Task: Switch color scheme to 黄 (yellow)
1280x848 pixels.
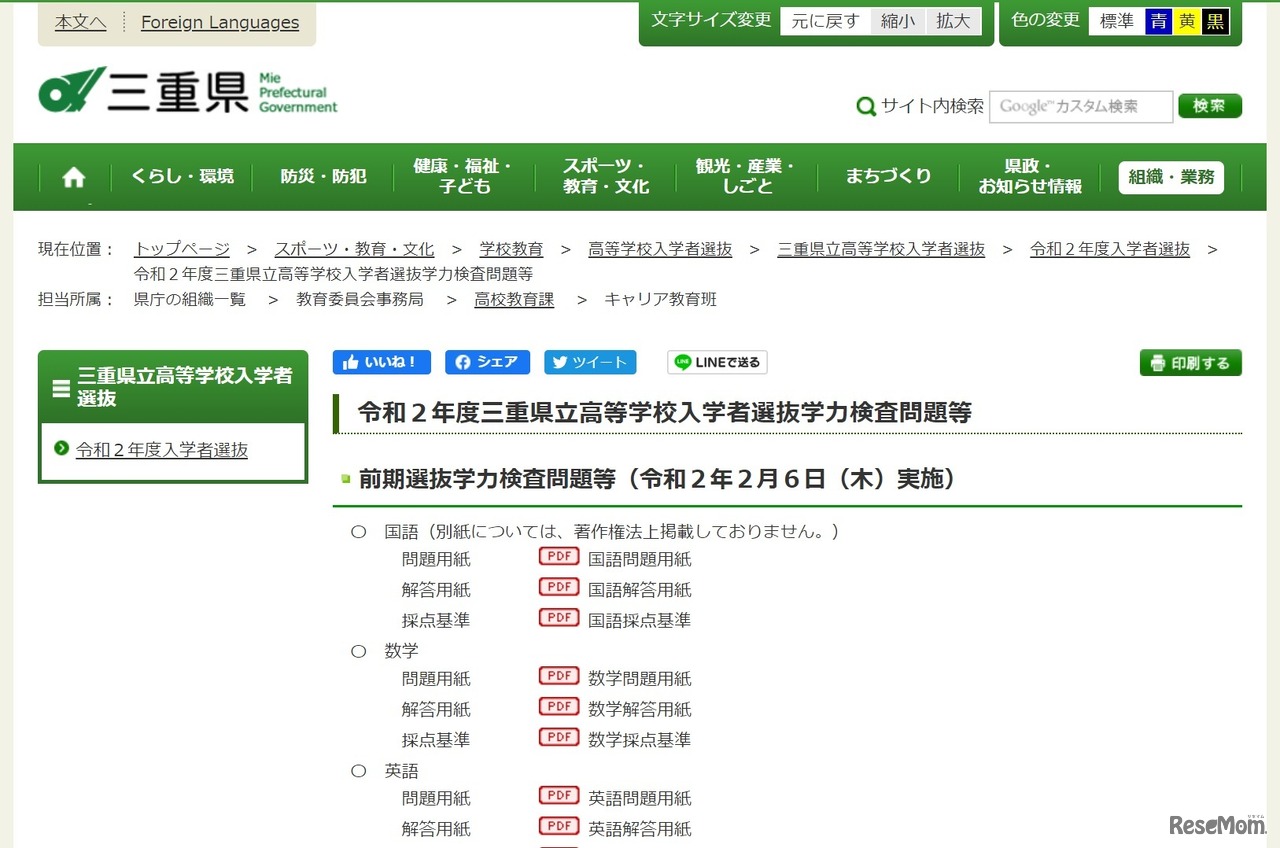Action: (1187, 21)
